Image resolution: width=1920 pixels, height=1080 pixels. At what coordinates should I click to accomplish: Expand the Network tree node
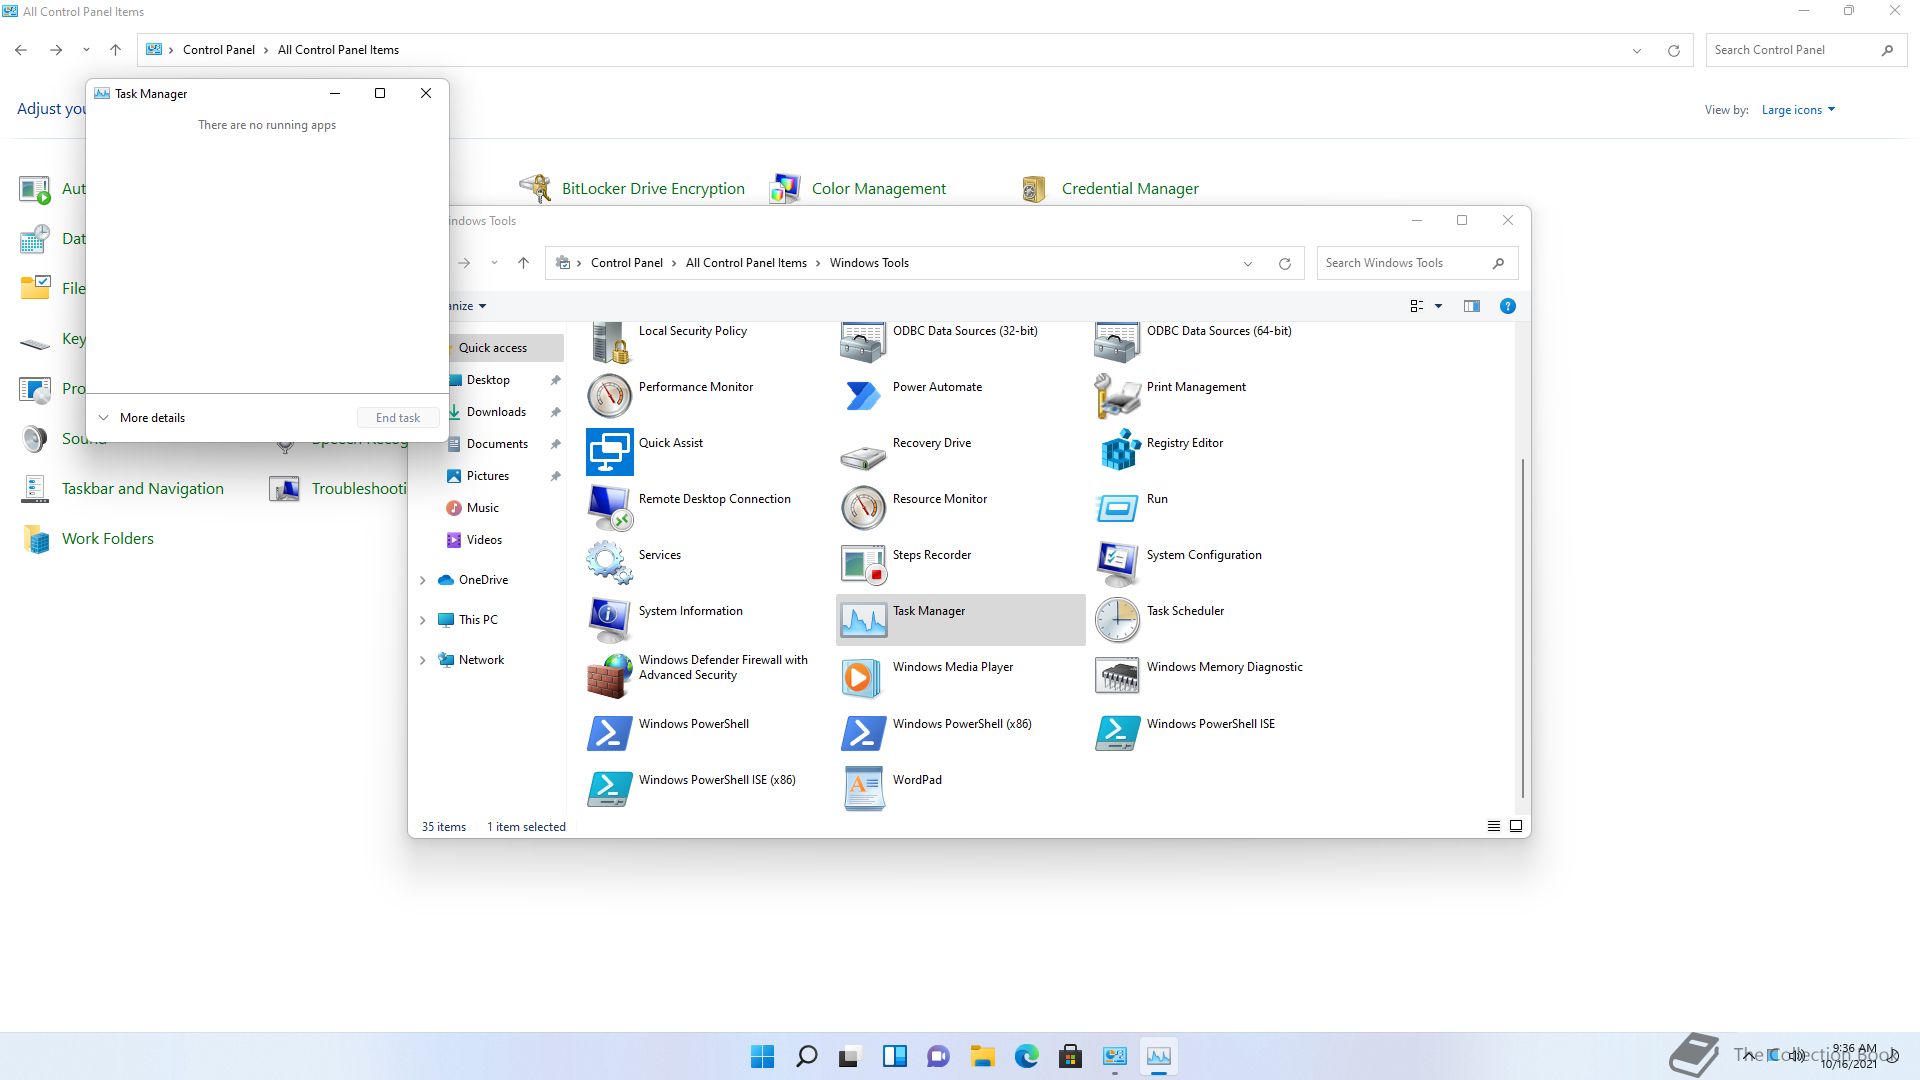point(422,660)
